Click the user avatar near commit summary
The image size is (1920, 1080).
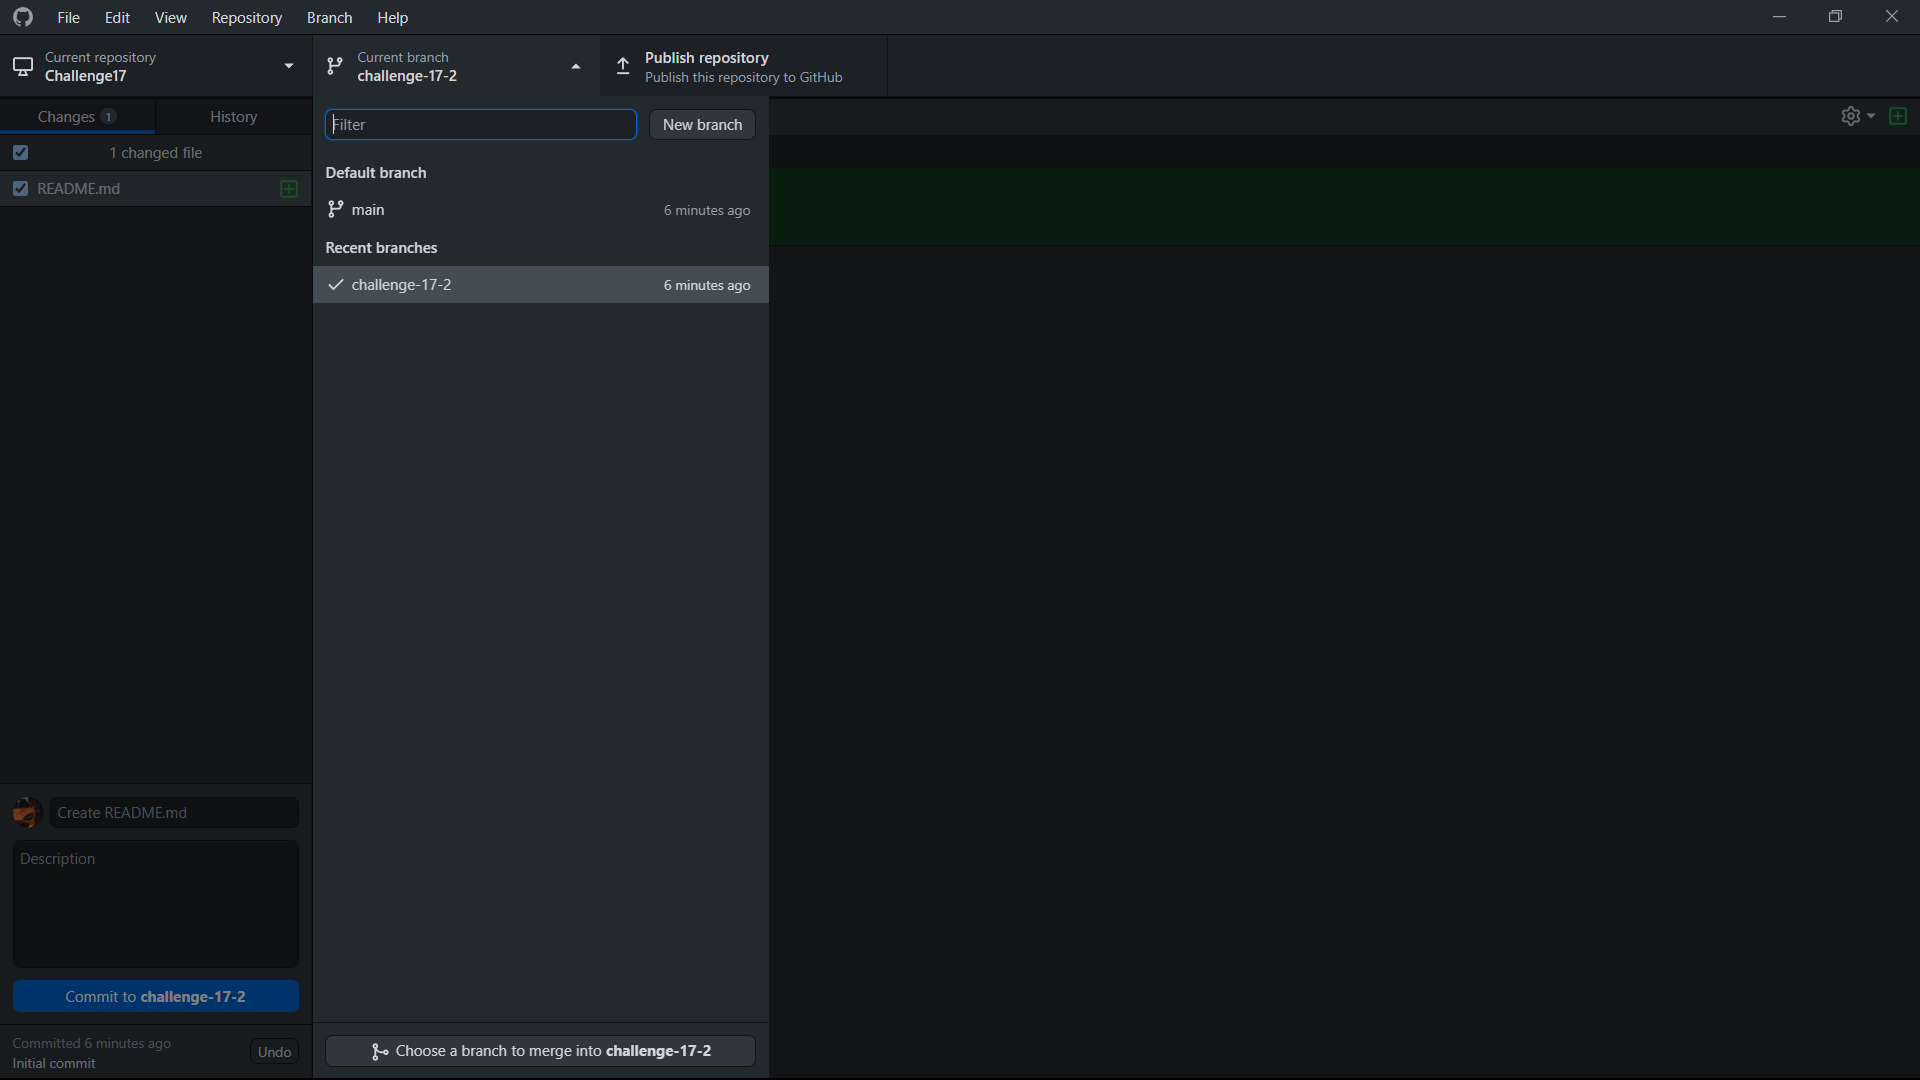27,812
